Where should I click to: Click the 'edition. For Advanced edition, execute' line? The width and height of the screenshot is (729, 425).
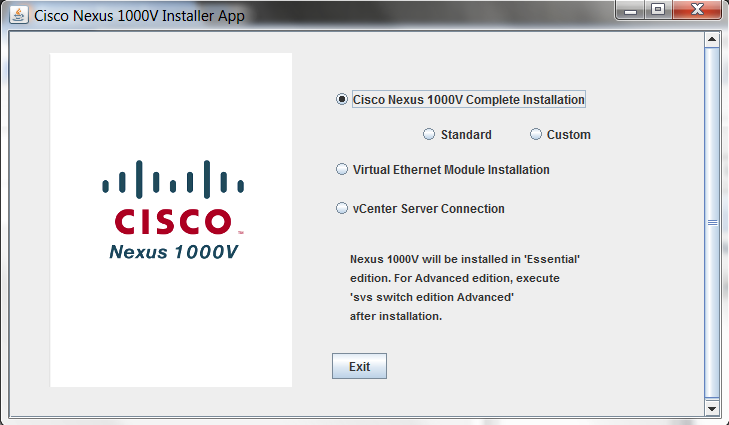(455, 278)
